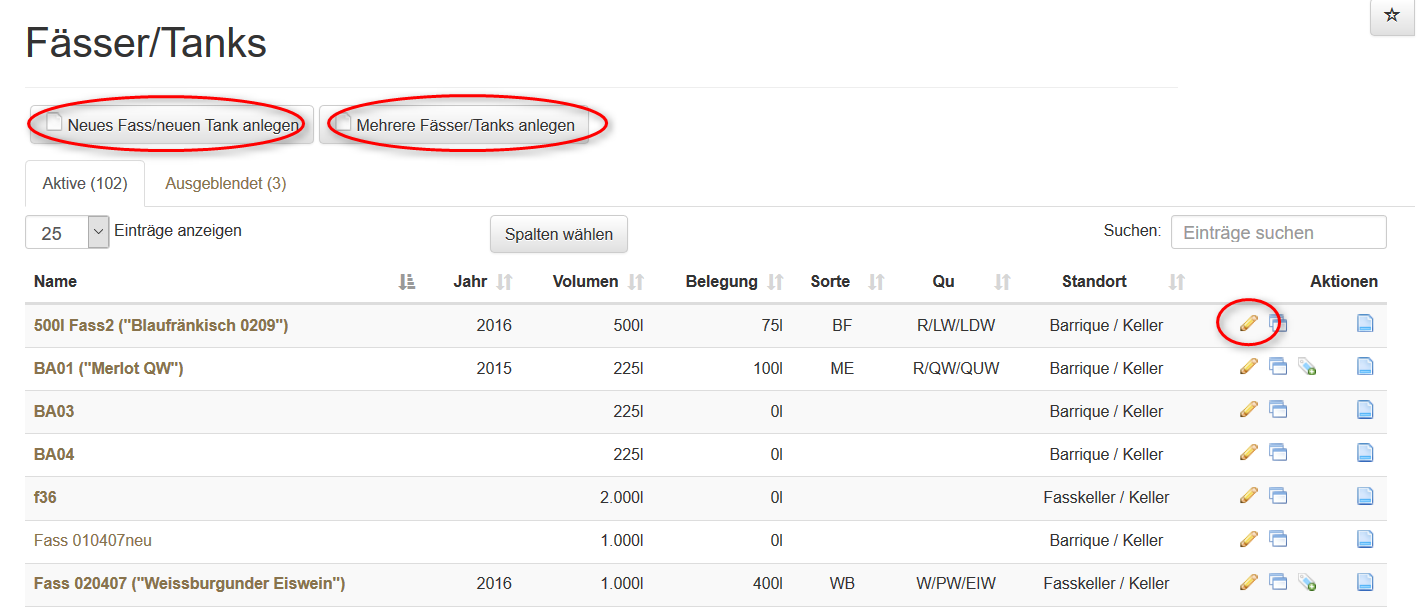This screenshot has height=616, width=1427.
Task: Open the entries-per-page dropdown showing 25
Action: click(67, 233)
